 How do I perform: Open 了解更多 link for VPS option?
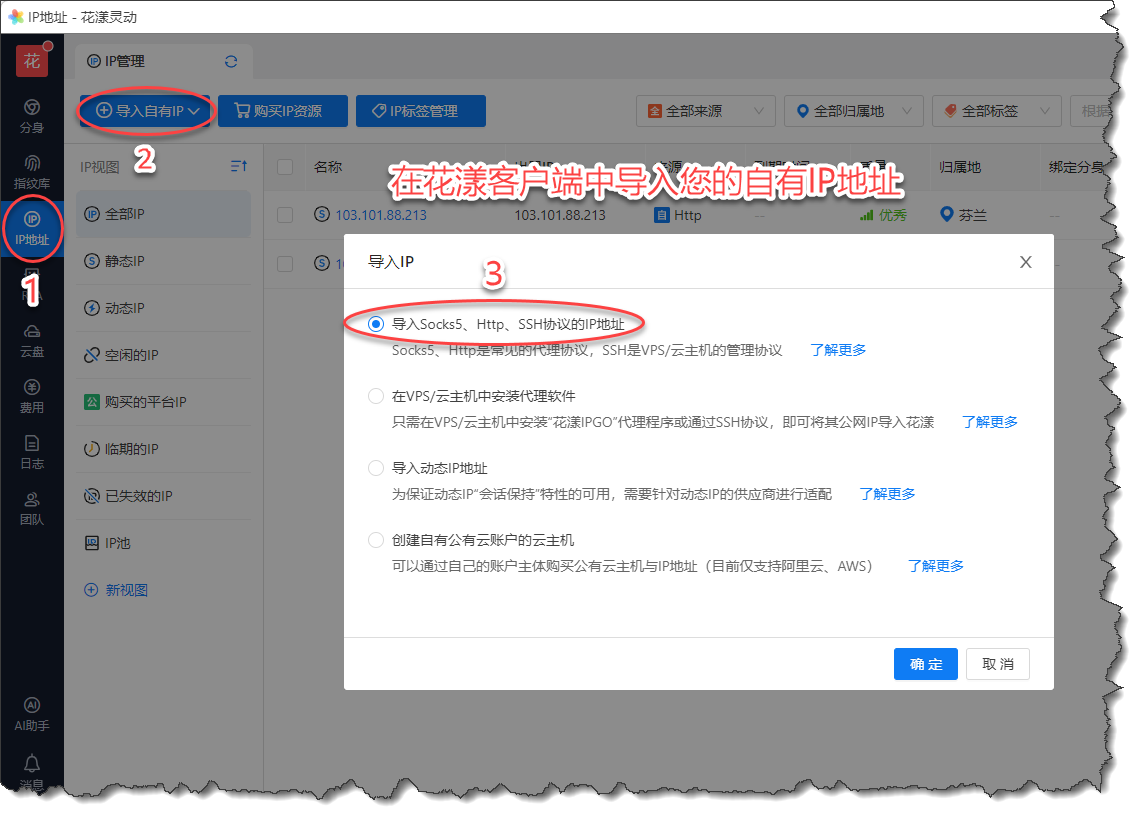[x=990, y=422]
